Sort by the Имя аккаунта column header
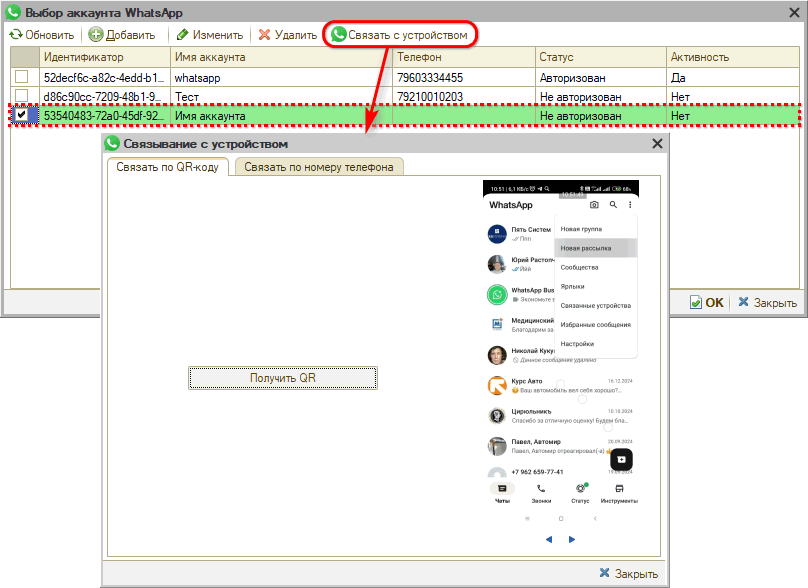This screenshot has width=808, height=588. click(281, 57)
